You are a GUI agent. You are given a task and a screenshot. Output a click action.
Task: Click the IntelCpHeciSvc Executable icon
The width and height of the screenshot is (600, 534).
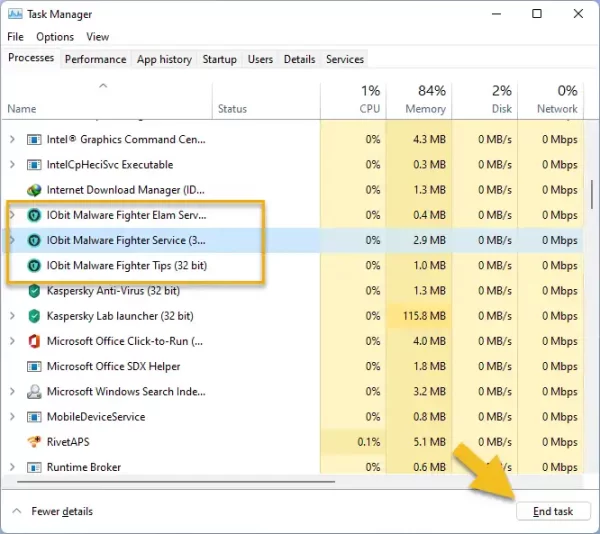(x=34, y=165)
